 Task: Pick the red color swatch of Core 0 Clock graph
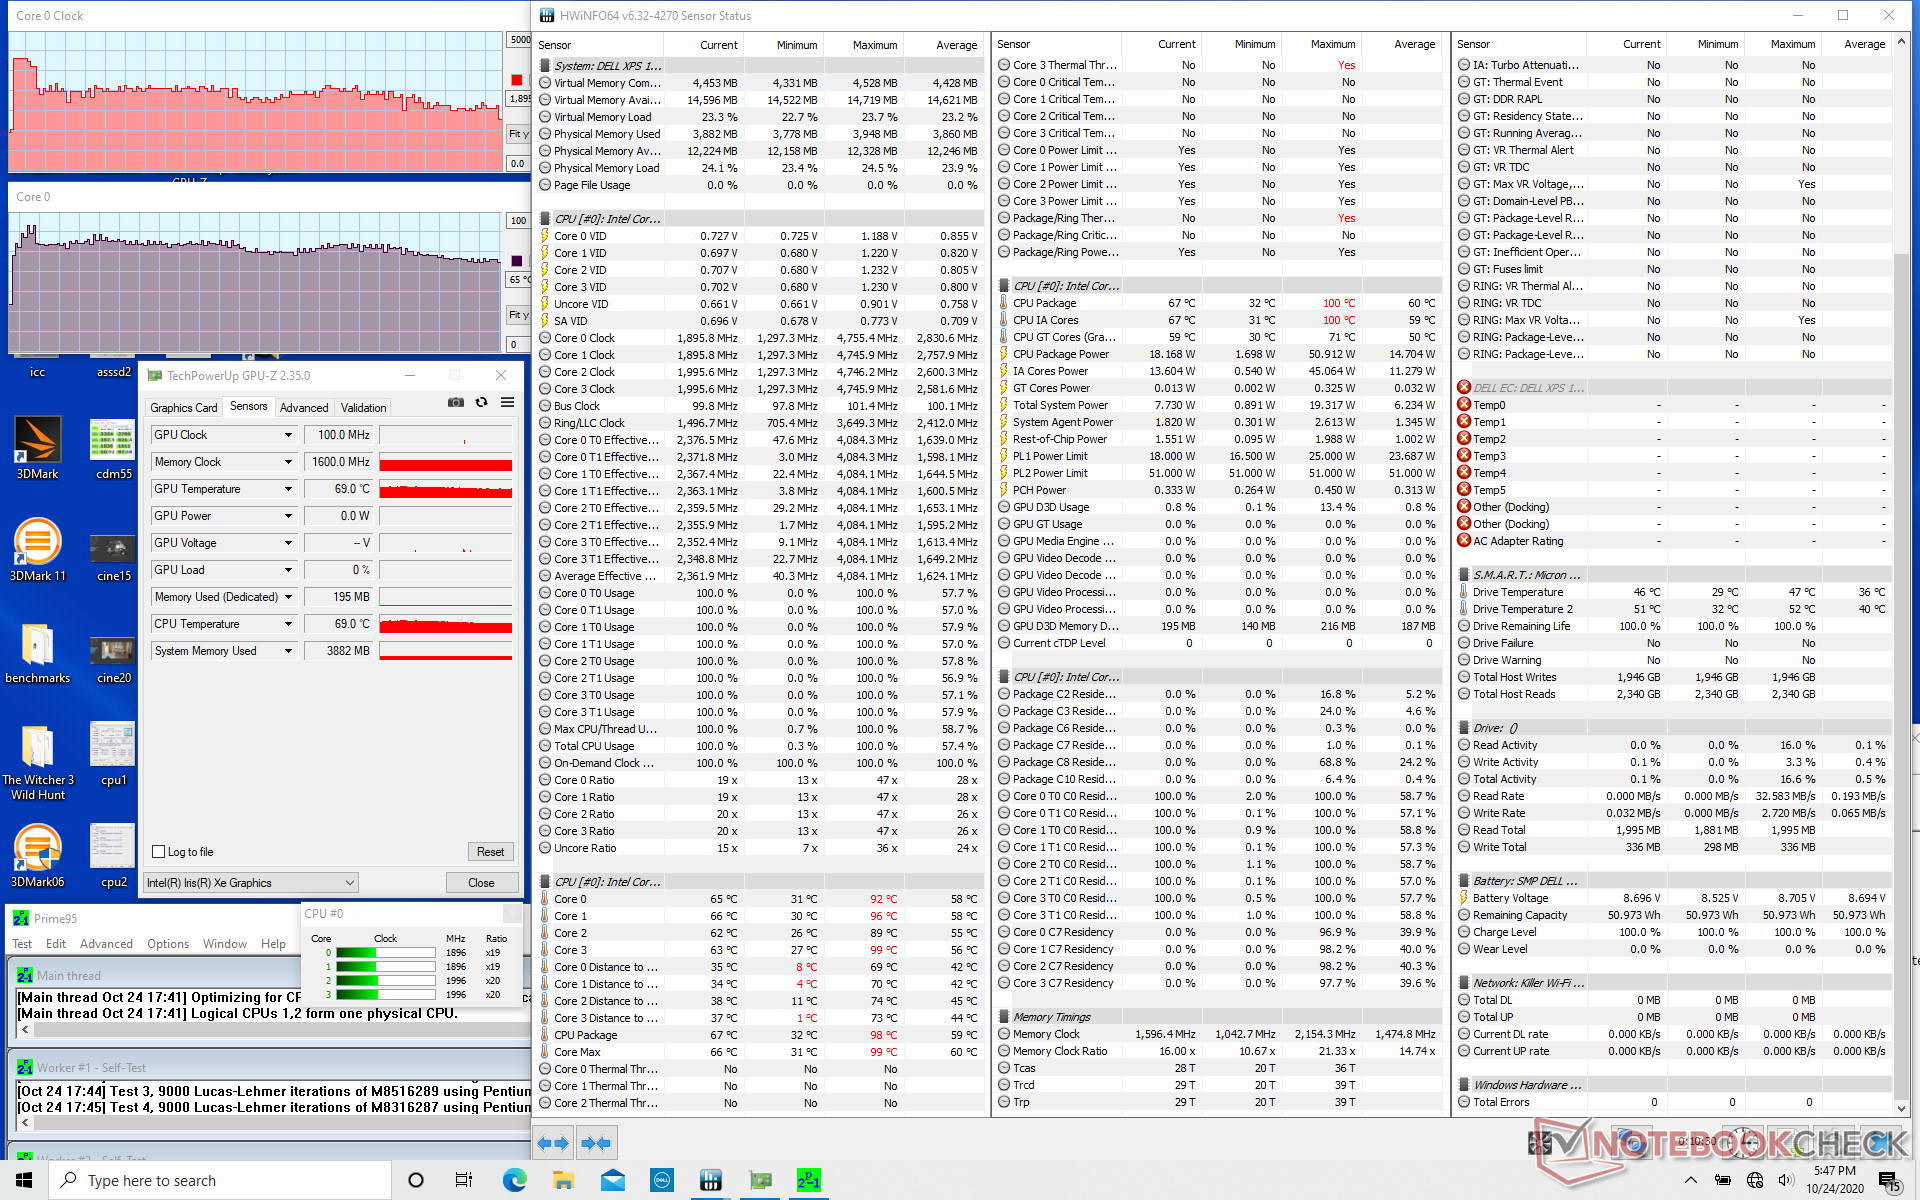pyautogui.click(x=517, y=80)
